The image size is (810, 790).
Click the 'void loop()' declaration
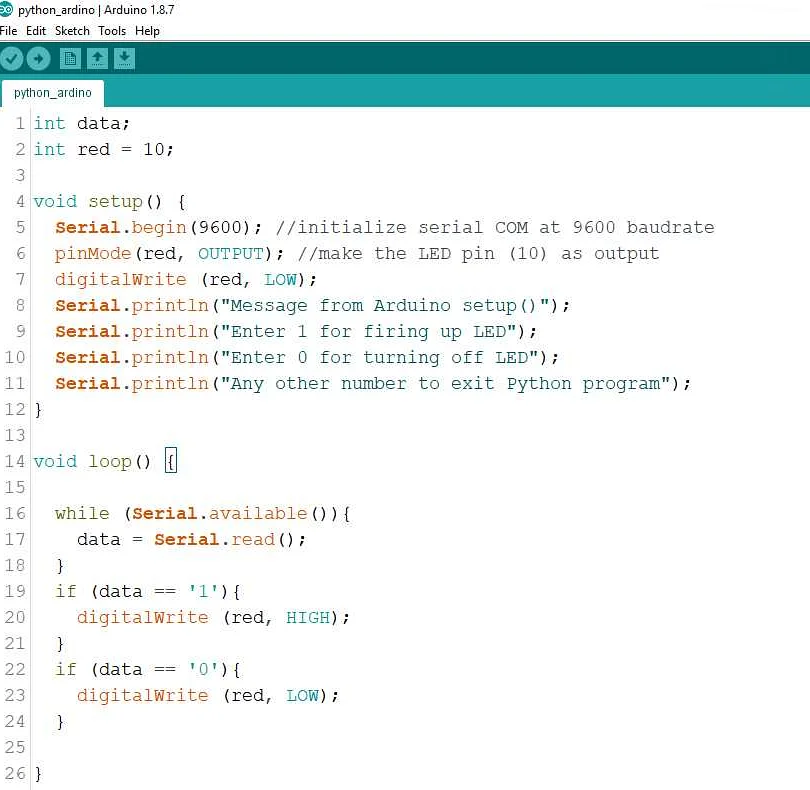tap(92, 461)
